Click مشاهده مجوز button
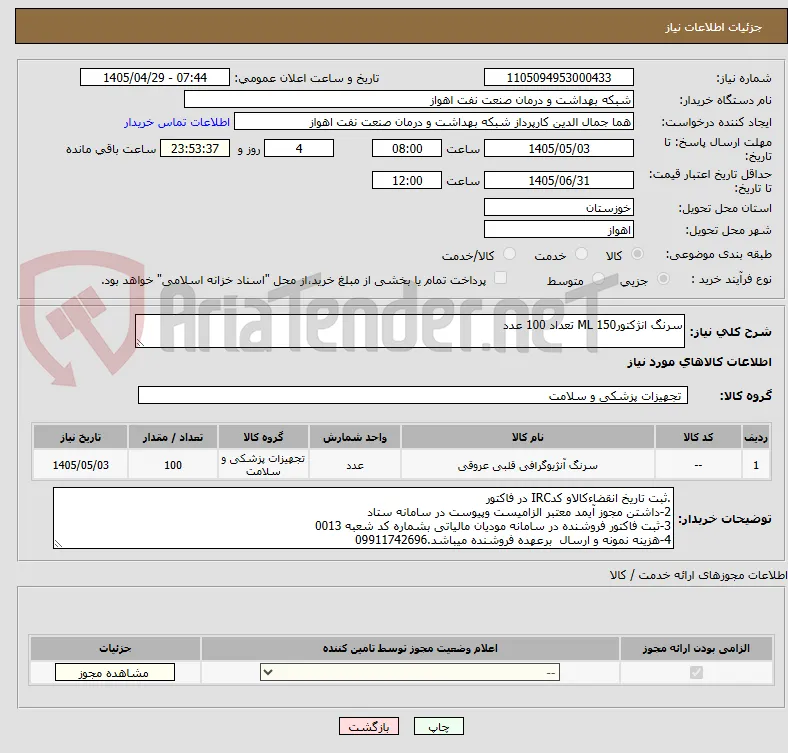This screenshot has width=788, height=753. (115, 673)
